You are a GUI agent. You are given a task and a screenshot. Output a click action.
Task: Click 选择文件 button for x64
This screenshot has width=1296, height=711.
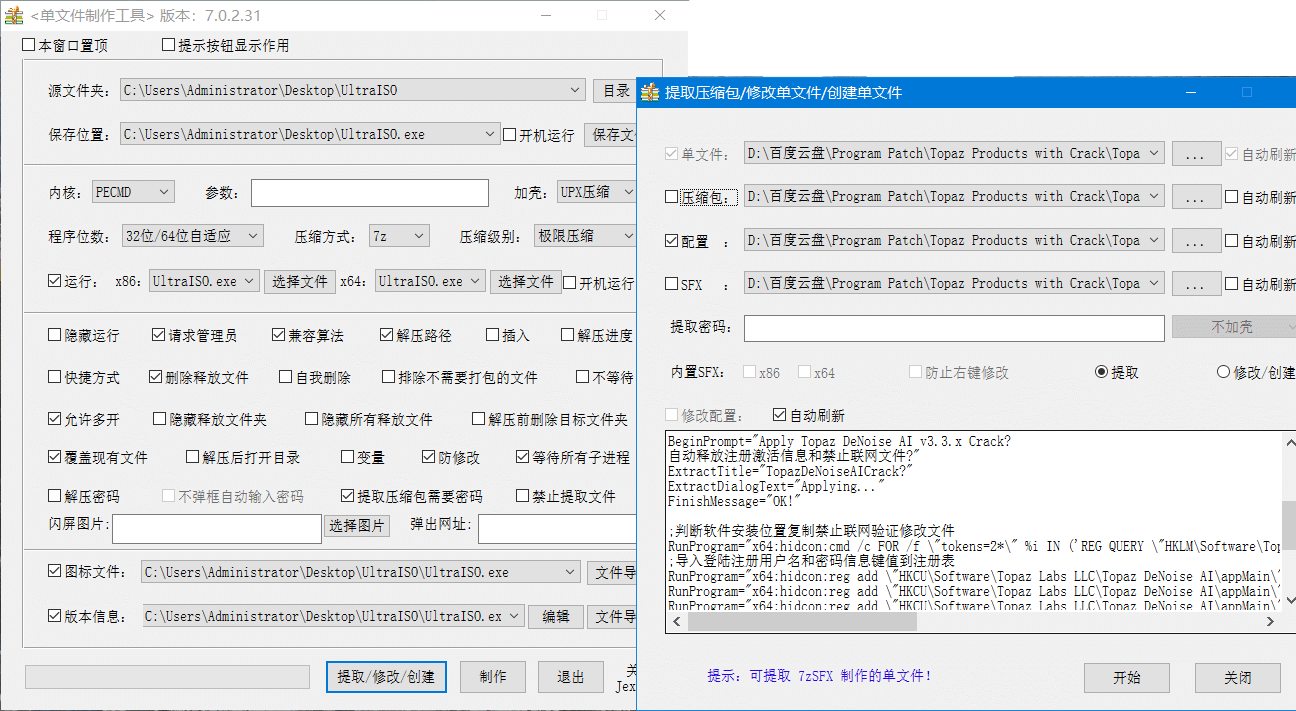[x=526, y=281]
